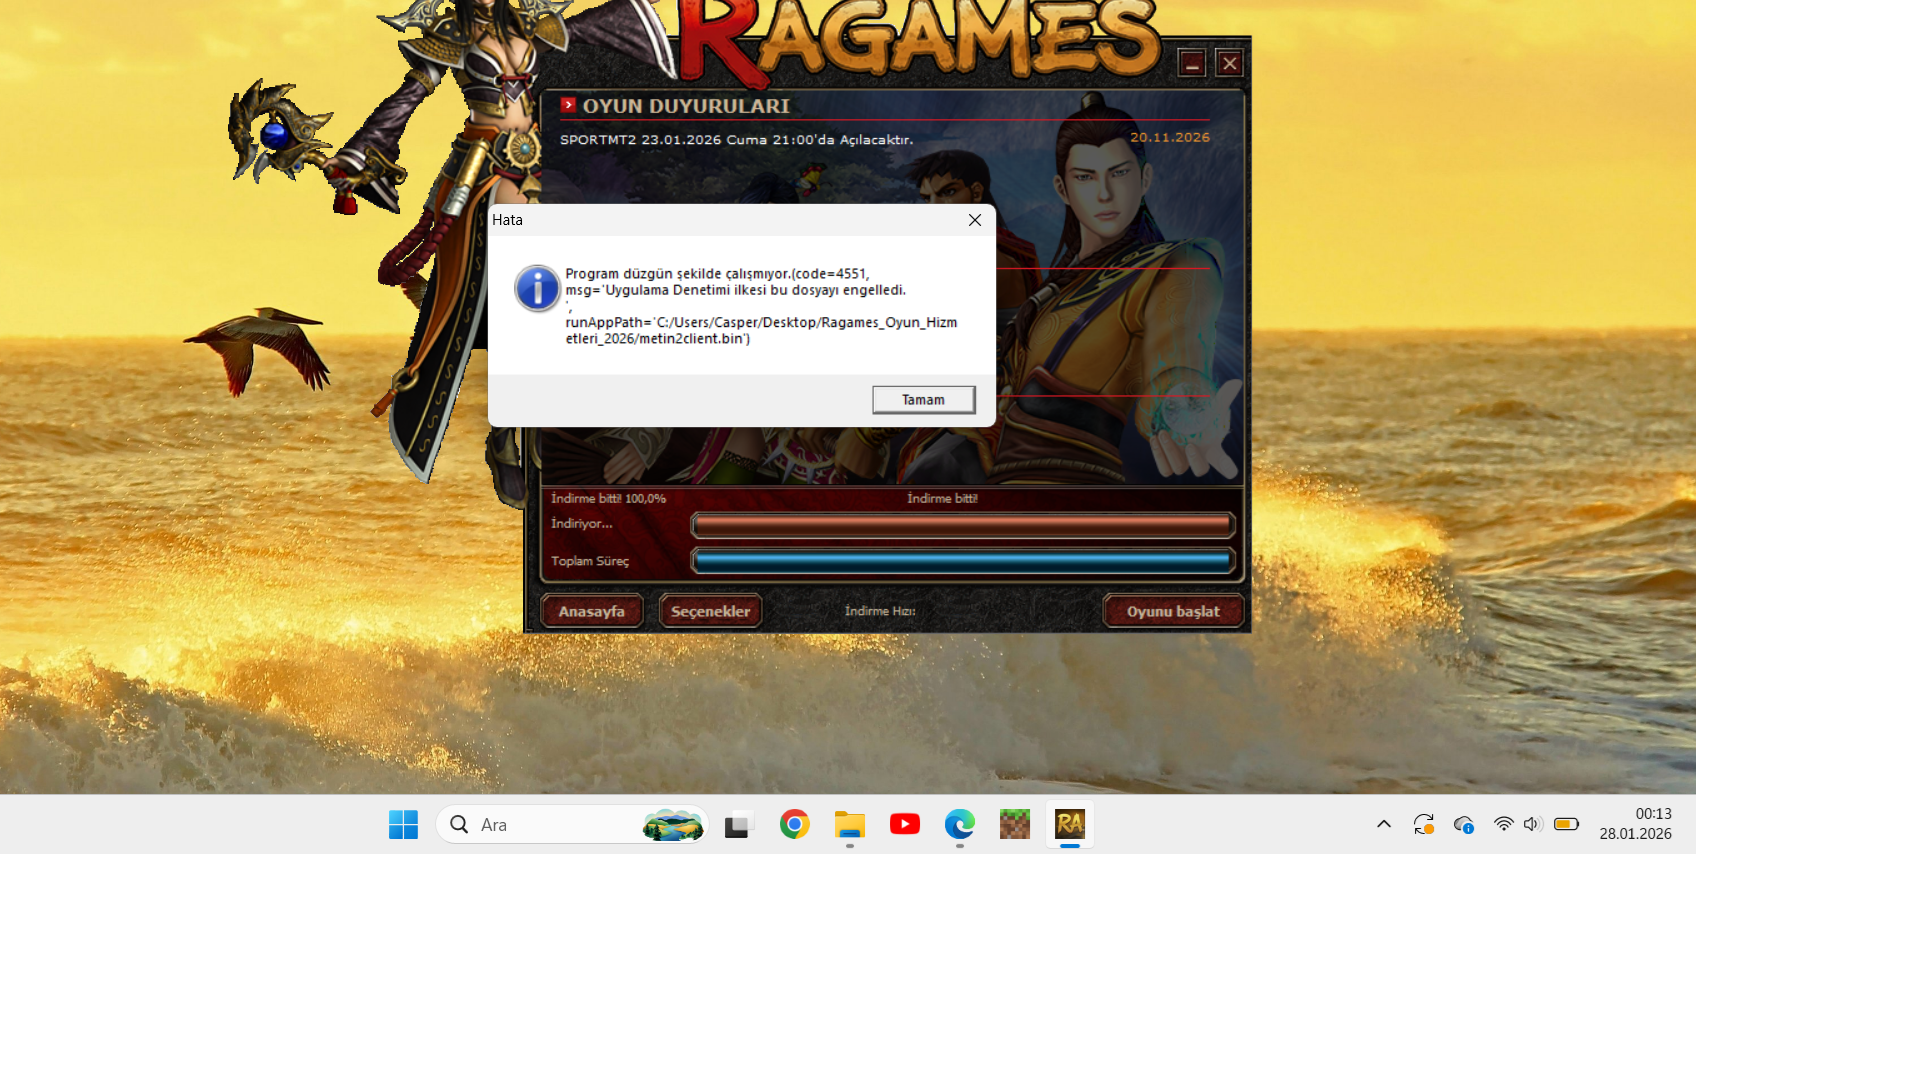The image size is (1920, 1080).
Task: Click the İndirme bitti! 100,0% status text
Action: [x=608, y=499]
